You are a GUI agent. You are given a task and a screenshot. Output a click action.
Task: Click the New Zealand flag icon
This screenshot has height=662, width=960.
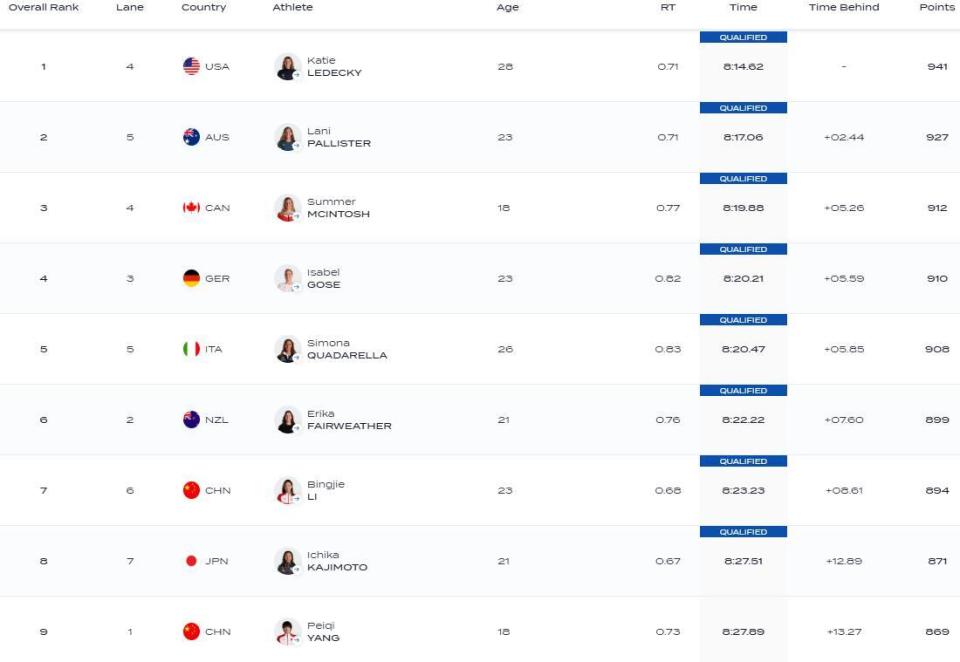tap(191, 419)
